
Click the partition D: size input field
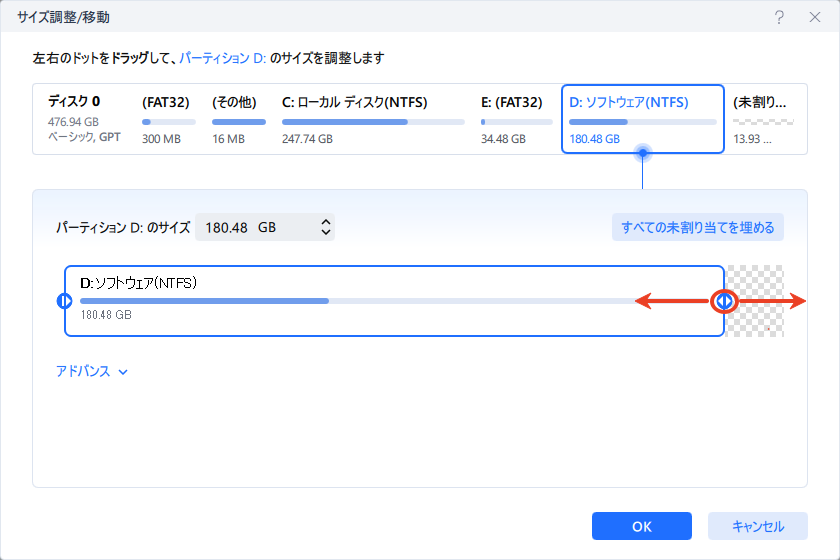[265, 227]
